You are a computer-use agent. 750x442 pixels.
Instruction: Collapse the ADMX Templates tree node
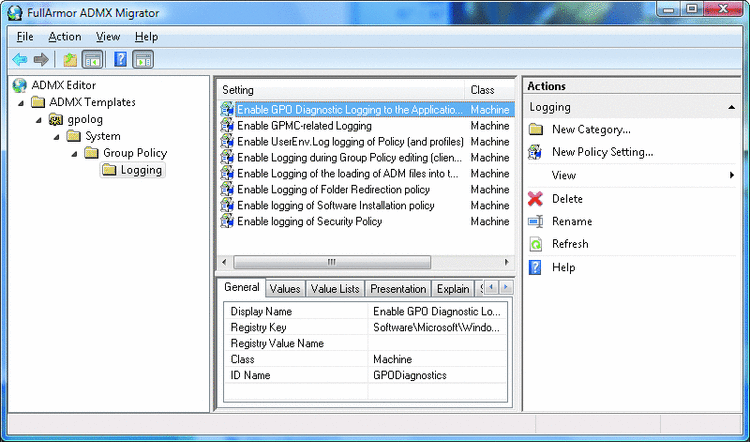[22, 103]
